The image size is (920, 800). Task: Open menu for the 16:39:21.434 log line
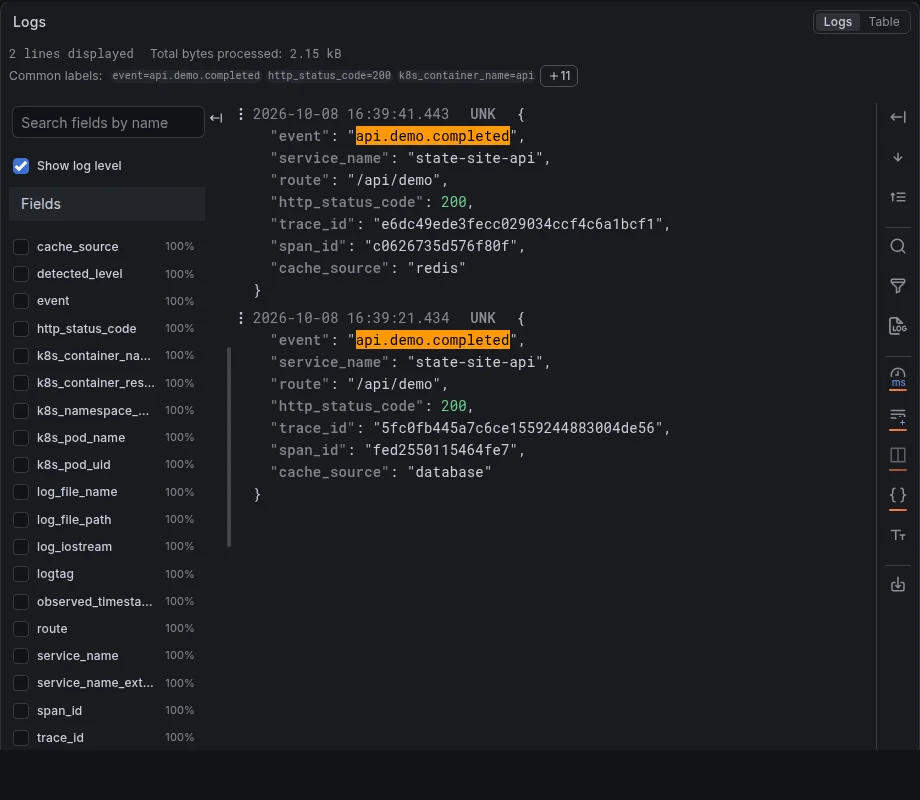pyautogui.click(x=241, y=318)
